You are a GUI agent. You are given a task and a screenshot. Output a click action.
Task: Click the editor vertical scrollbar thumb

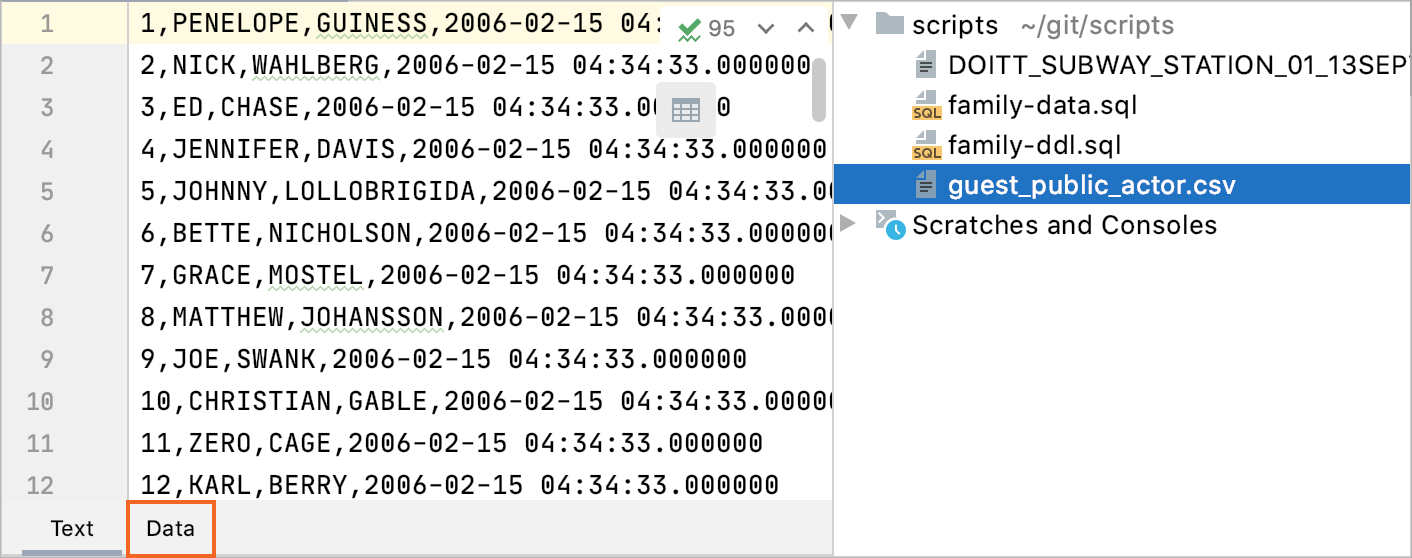(819, 90)
